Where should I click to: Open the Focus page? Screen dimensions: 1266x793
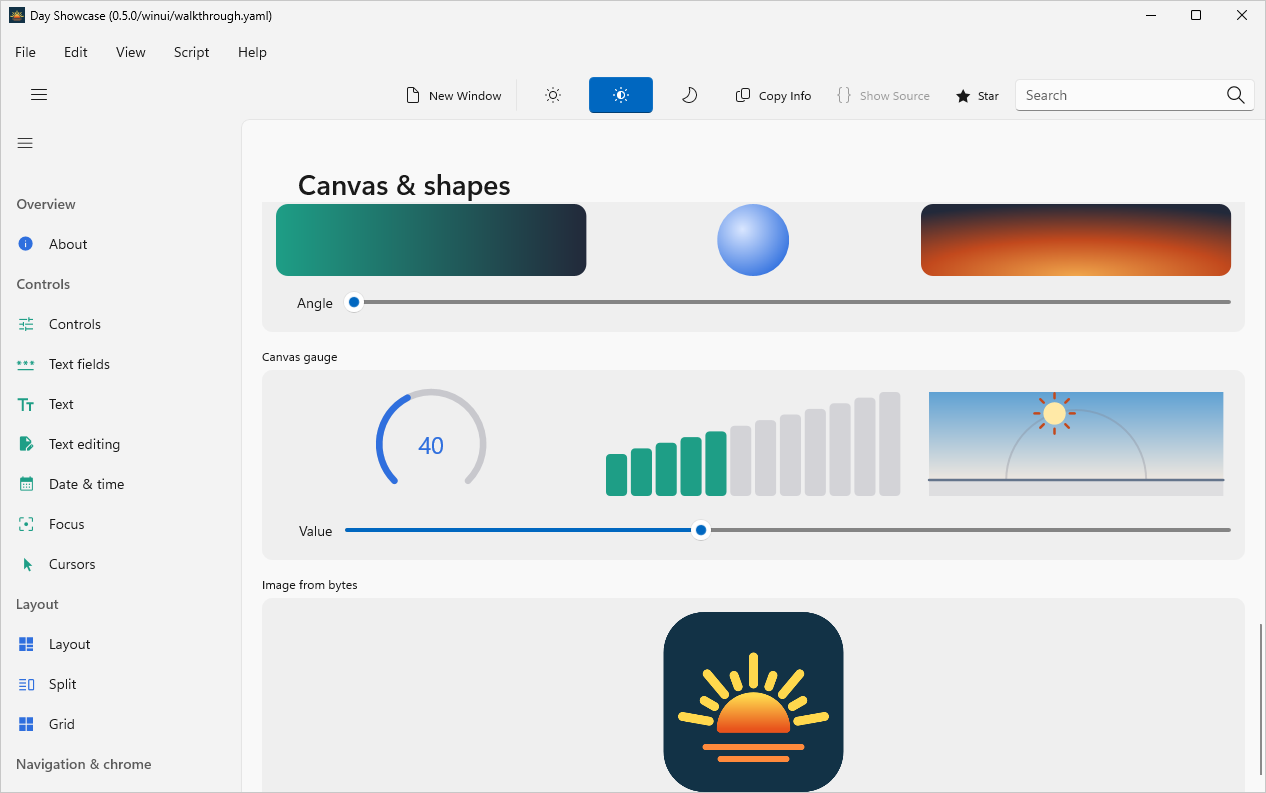click(x=120, y=524)
